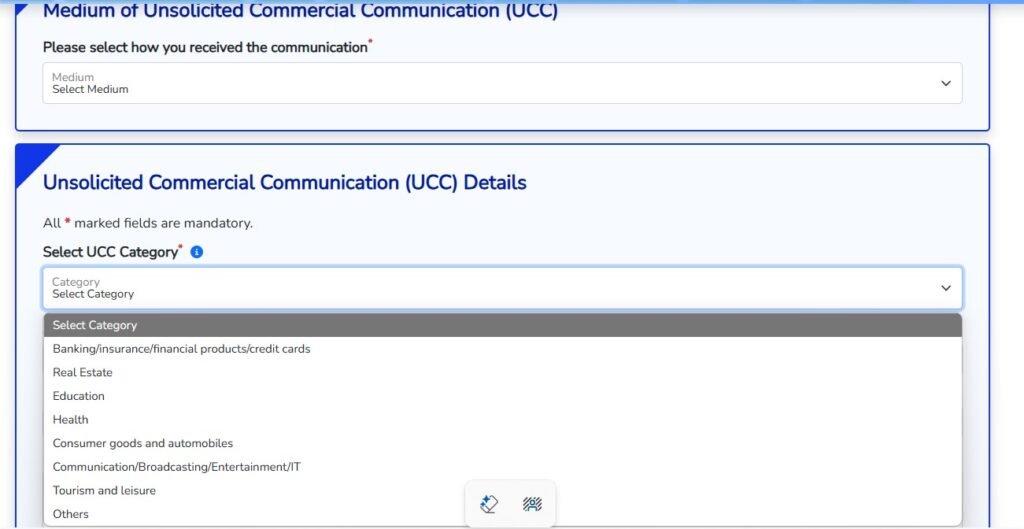This screenshot has width=1024, height=529.
Task: Click the background removal person icon
Action: [532, 504]
